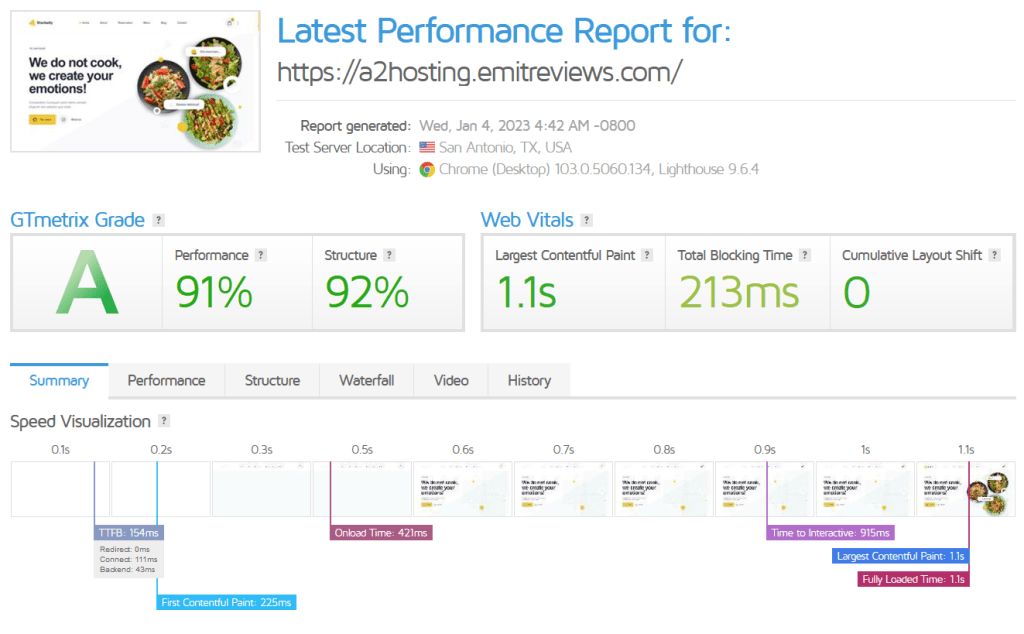View the History tab
This screenshot has height=634, width=1024.
[529, 381]
